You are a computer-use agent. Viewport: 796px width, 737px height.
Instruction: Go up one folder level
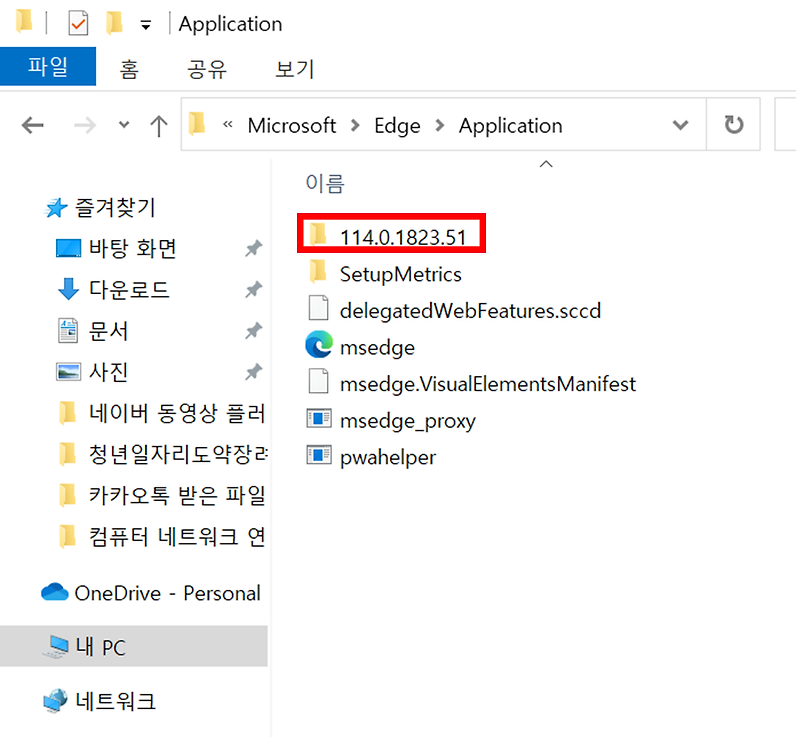pyautogui.click(x=159, y=125)
